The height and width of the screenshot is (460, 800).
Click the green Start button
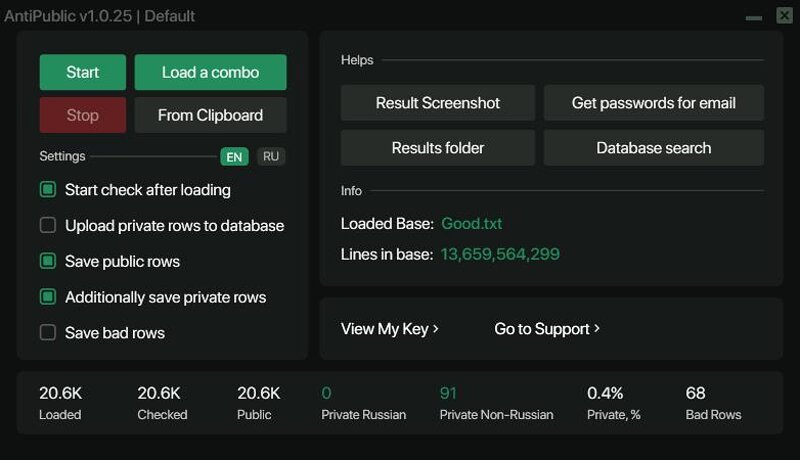pos(83,72)
